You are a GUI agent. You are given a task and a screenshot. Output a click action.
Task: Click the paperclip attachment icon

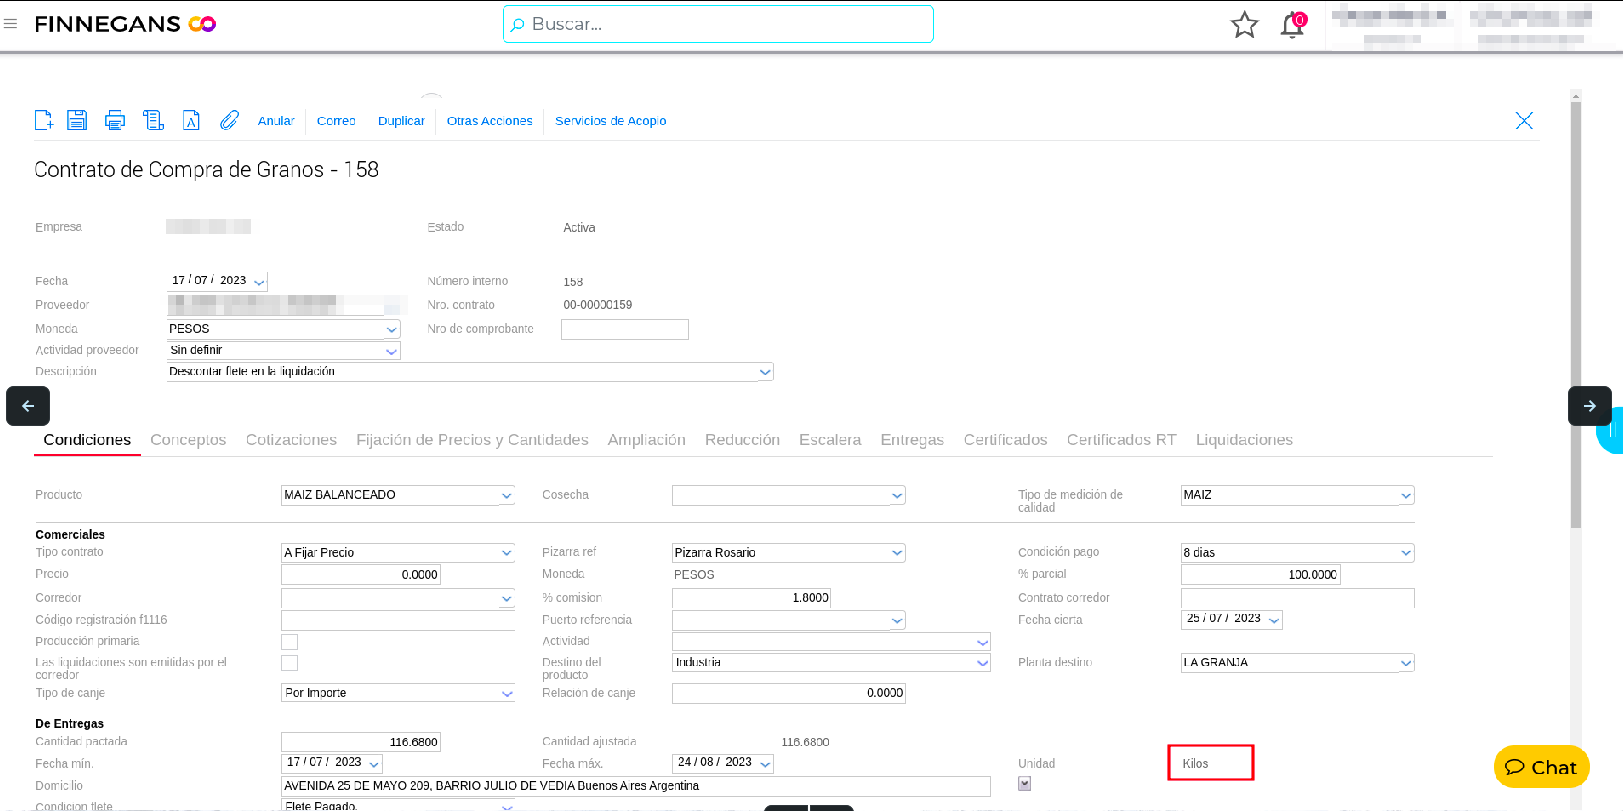(x=229, y=120)
